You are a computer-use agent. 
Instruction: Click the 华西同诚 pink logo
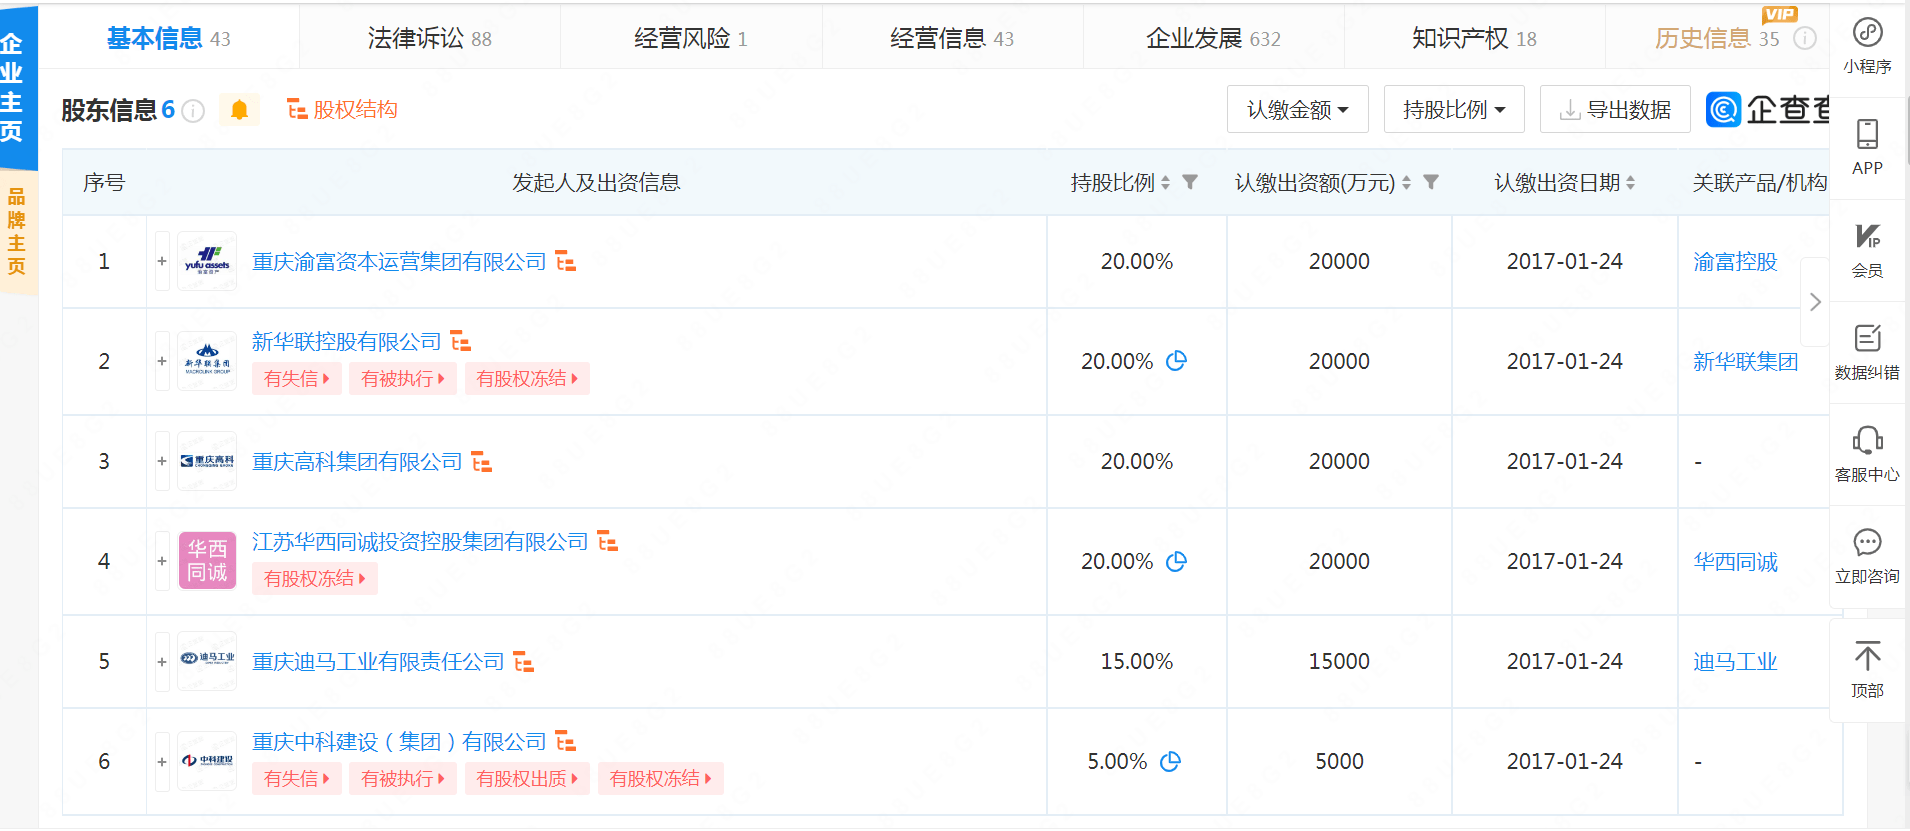coord(207,561)
